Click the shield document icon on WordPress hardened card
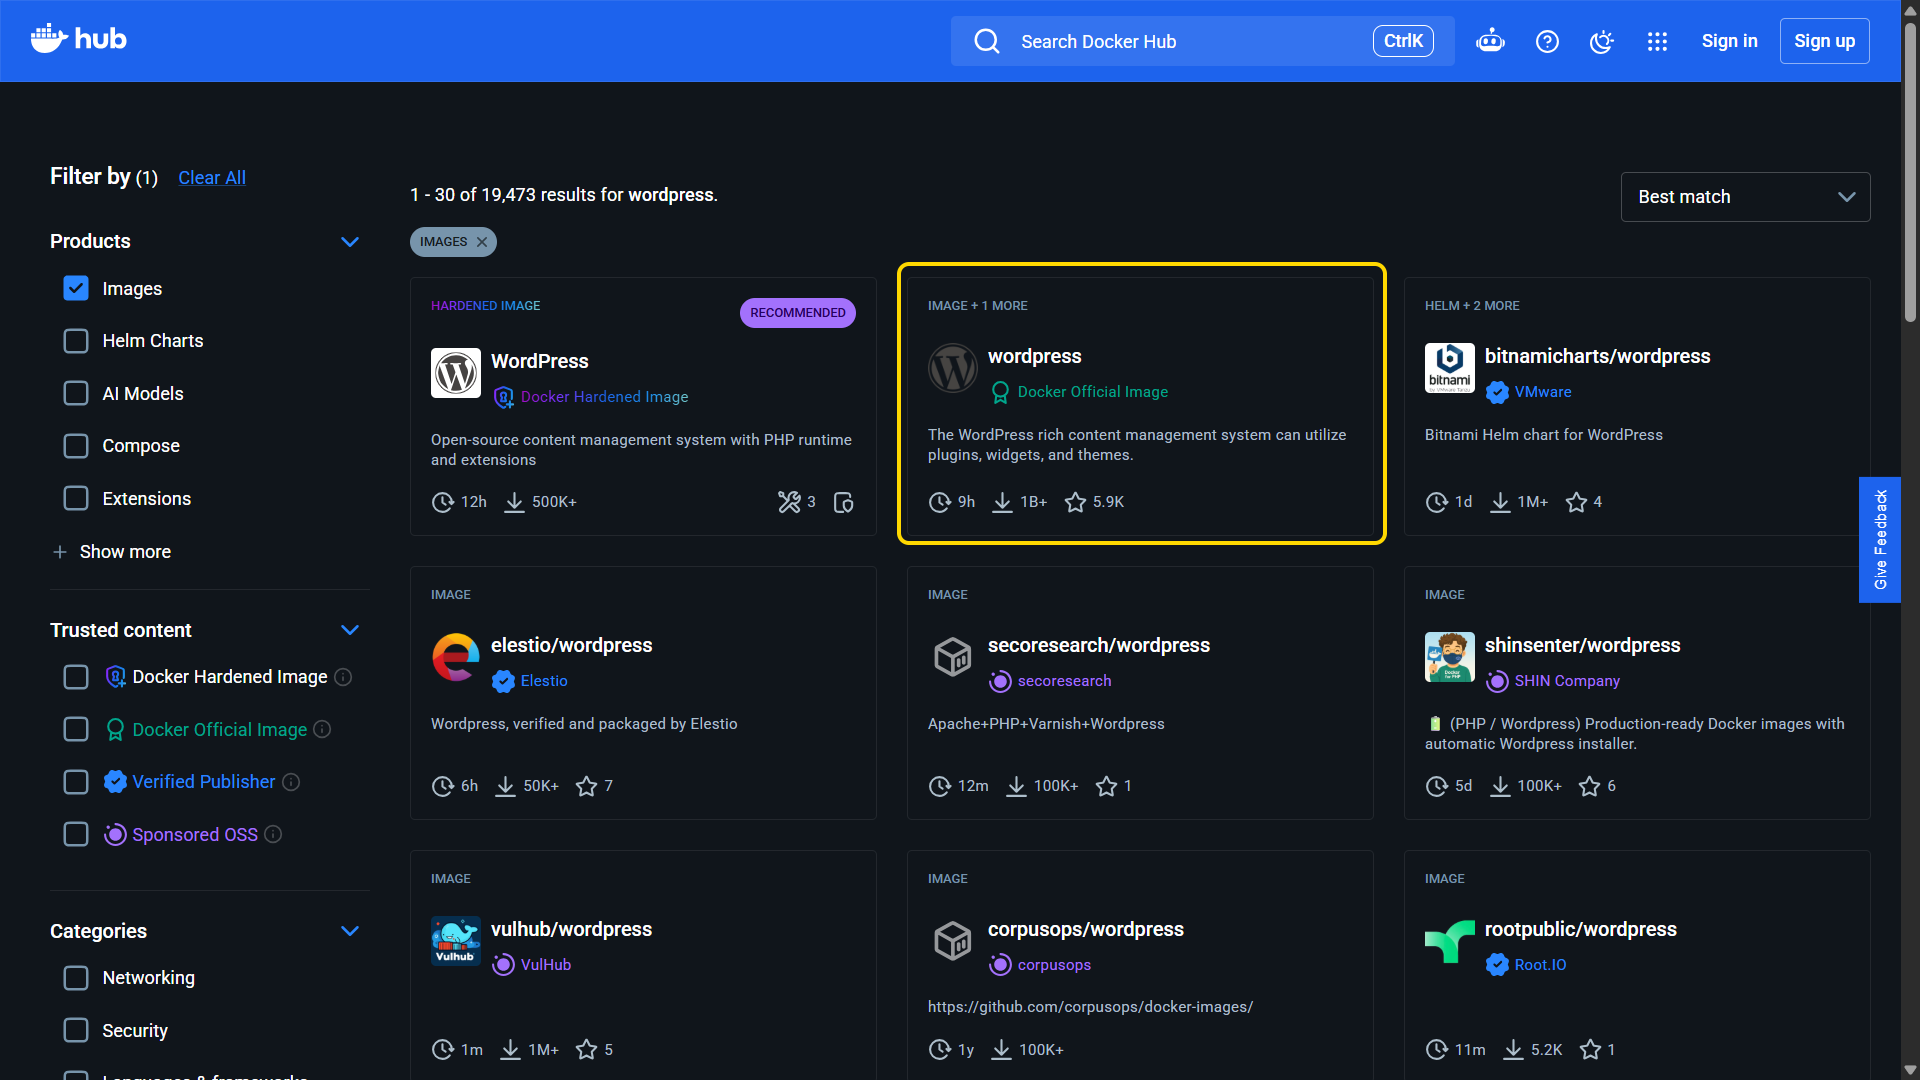Screen dimensions: 1920x1080 pos(843,502)
